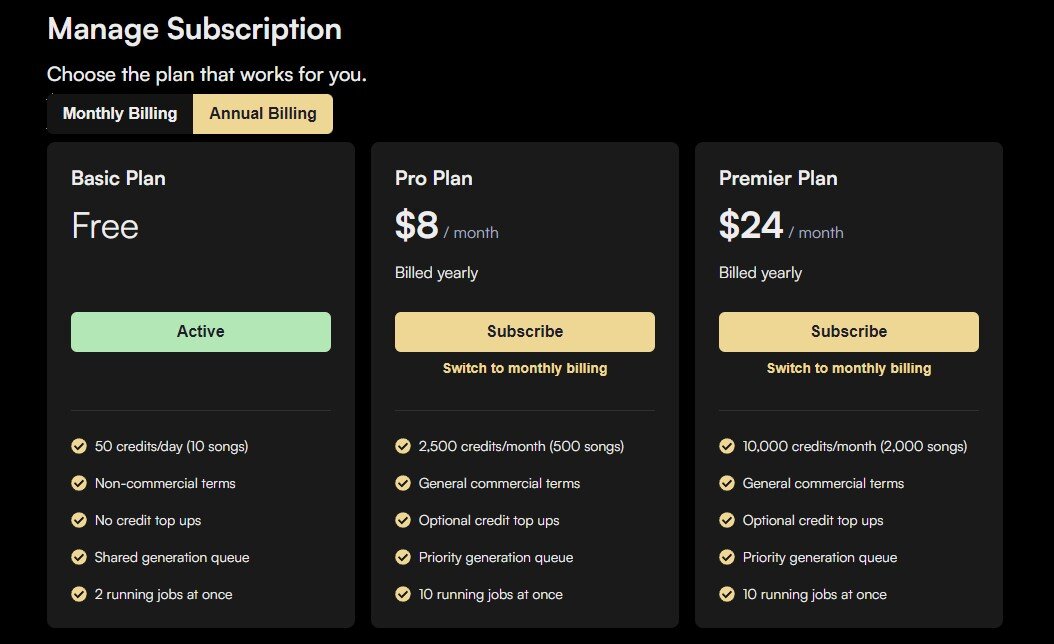Click checkmark icon beside 50 credits/day

coord(79,446)
